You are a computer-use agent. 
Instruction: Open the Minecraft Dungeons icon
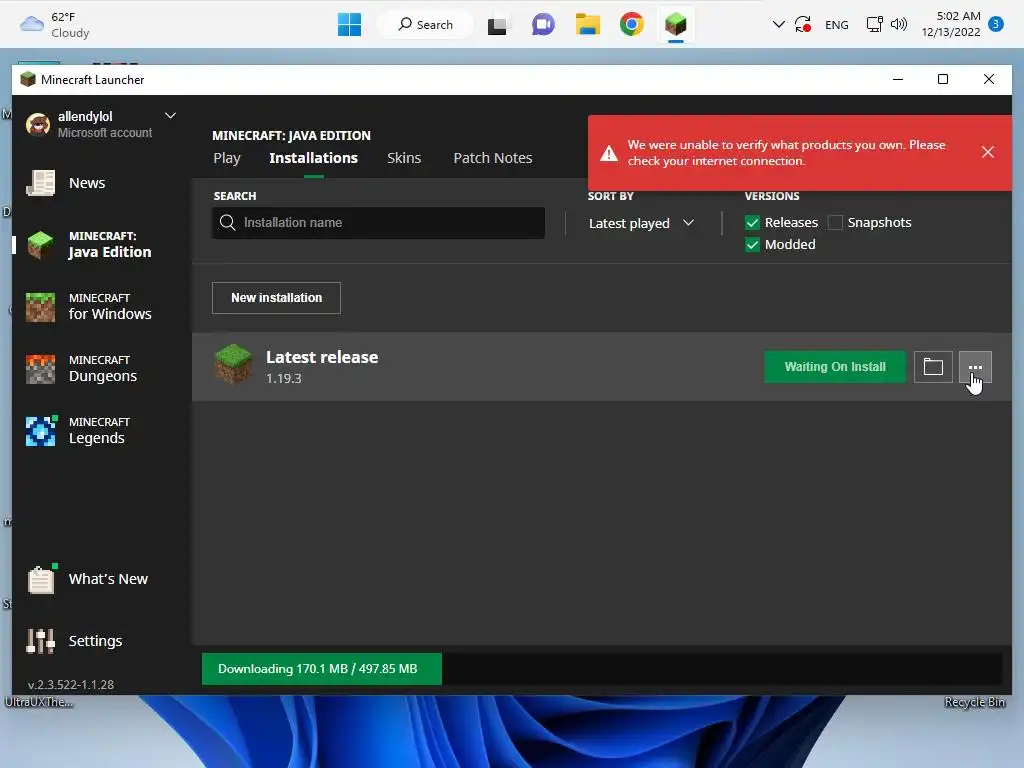pyautogui.click(x=40, y=369)
